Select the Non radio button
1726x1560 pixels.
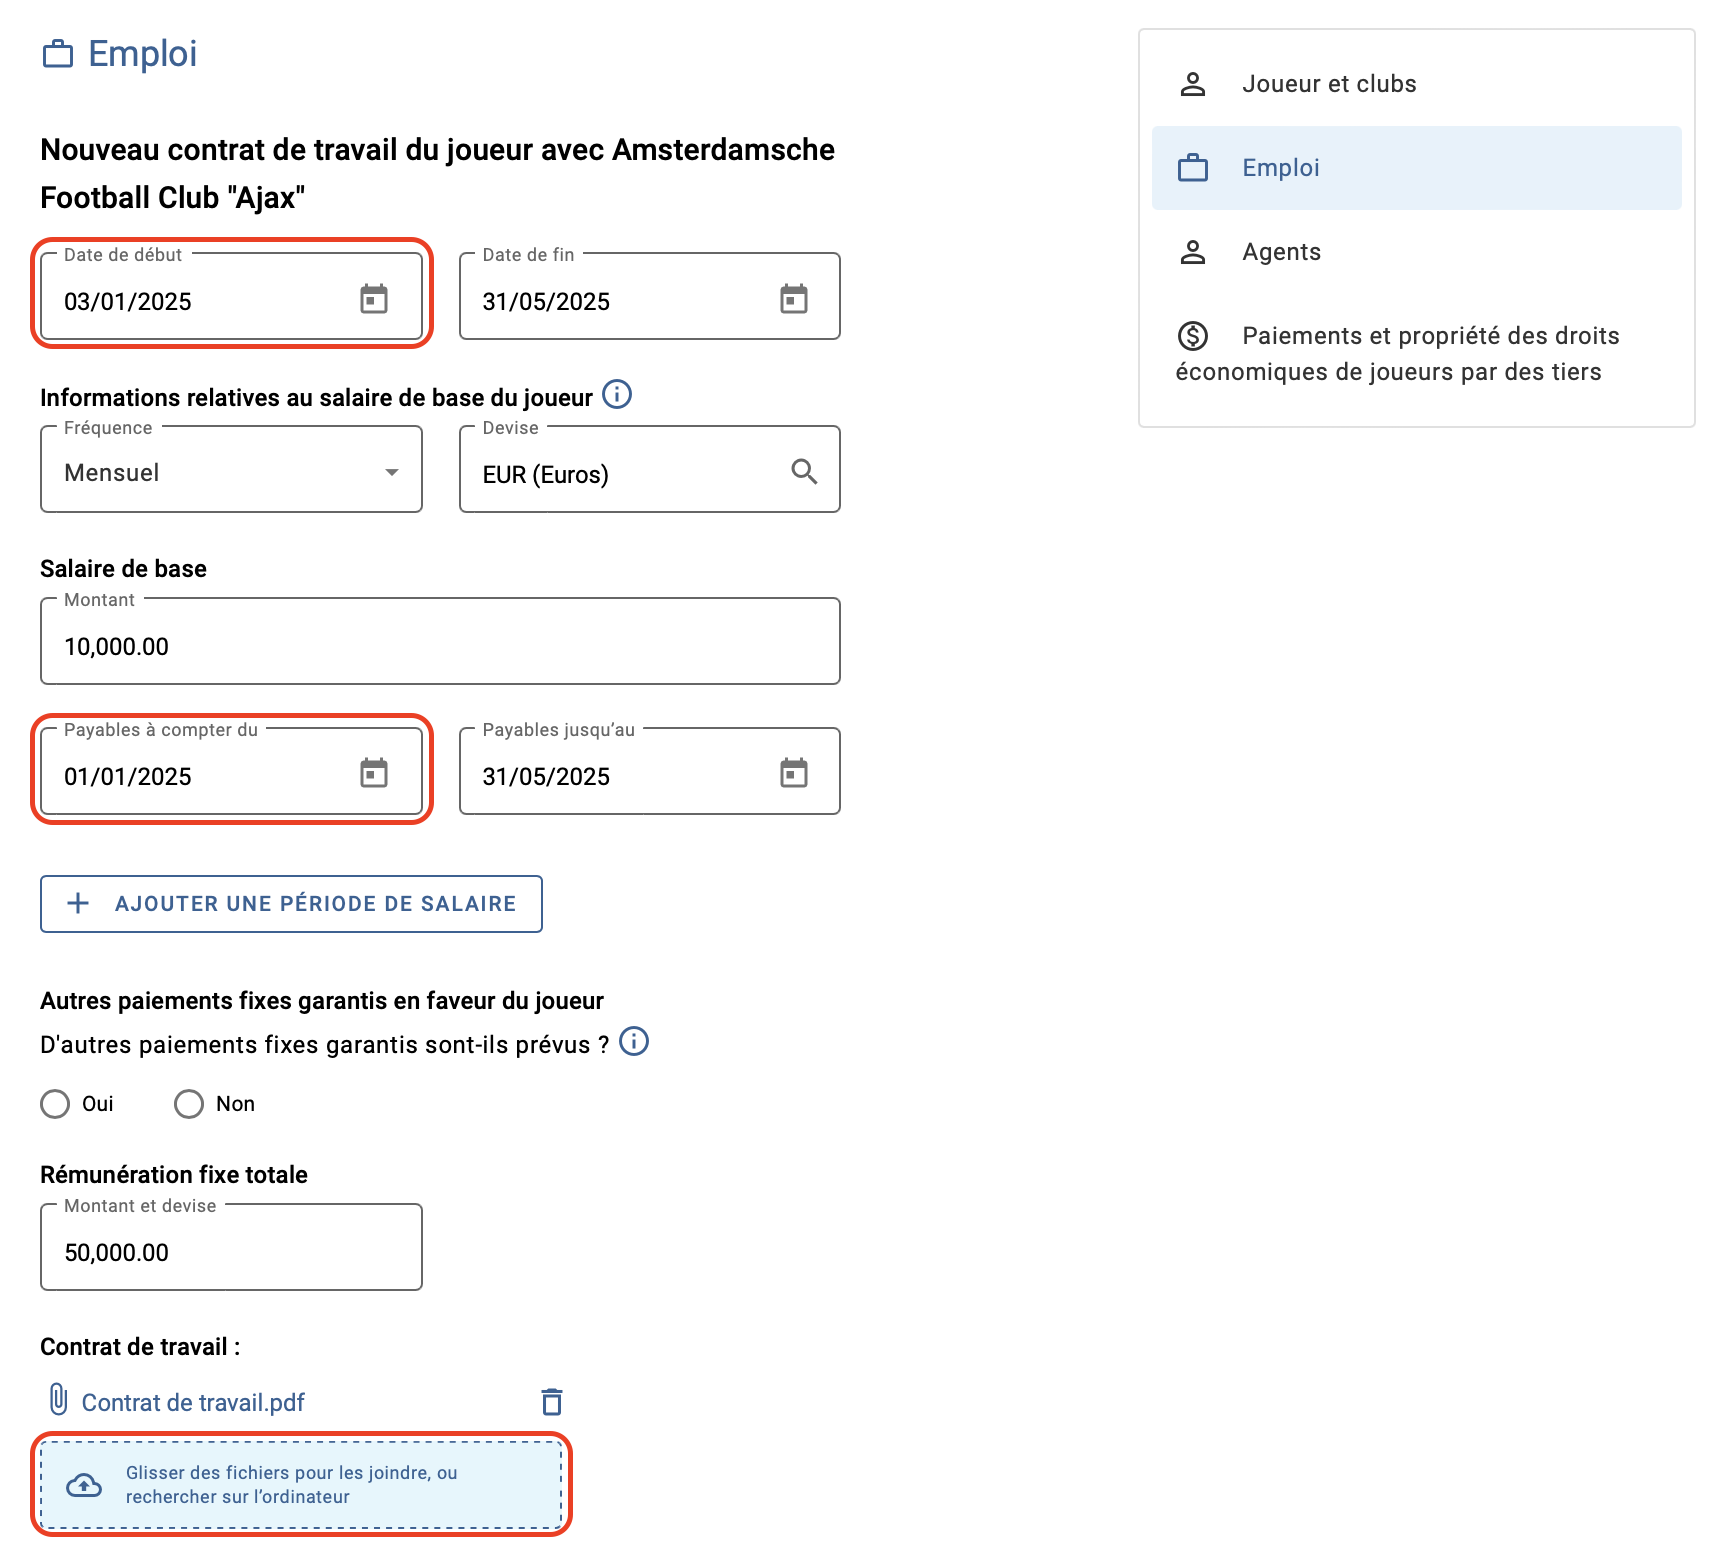189,1104
